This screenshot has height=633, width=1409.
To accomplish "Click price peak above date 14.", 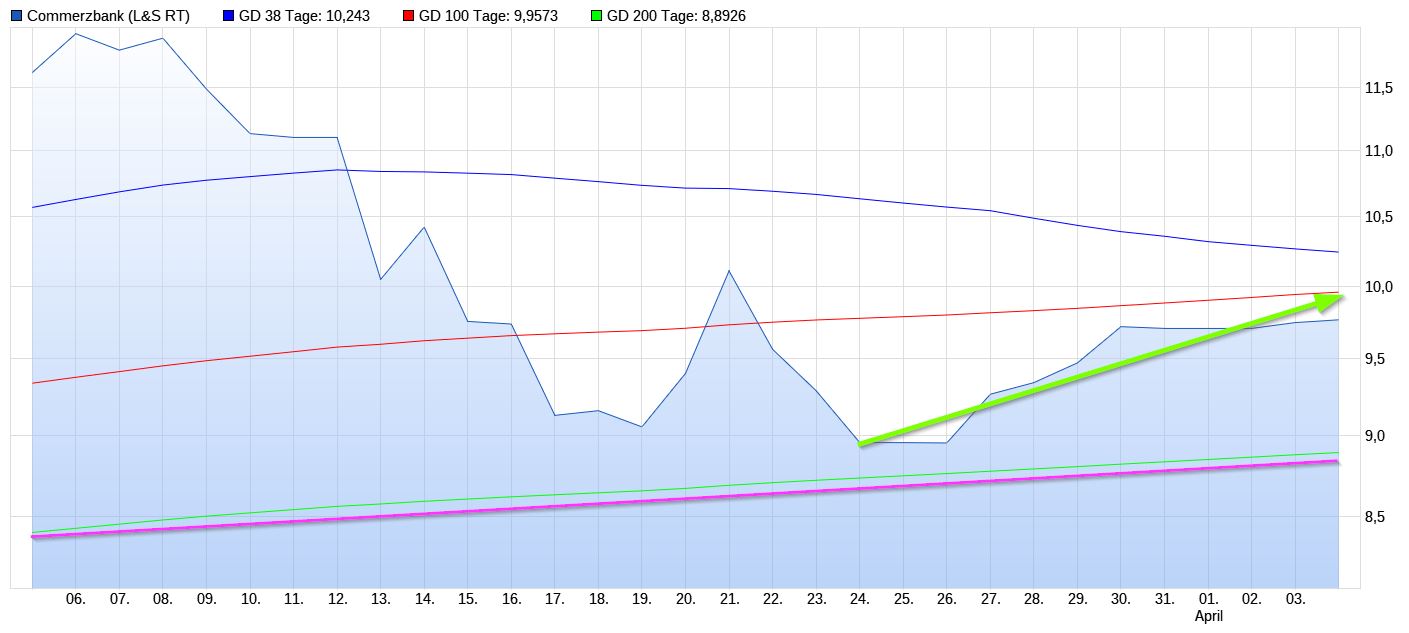I will coord(425,227).
